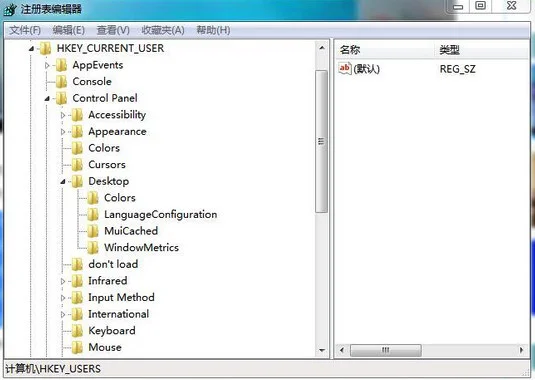The width and height of the screenshot is (535, 380).
Task: Open the 收藏夹(A) menu
Action: pos(163,30)
